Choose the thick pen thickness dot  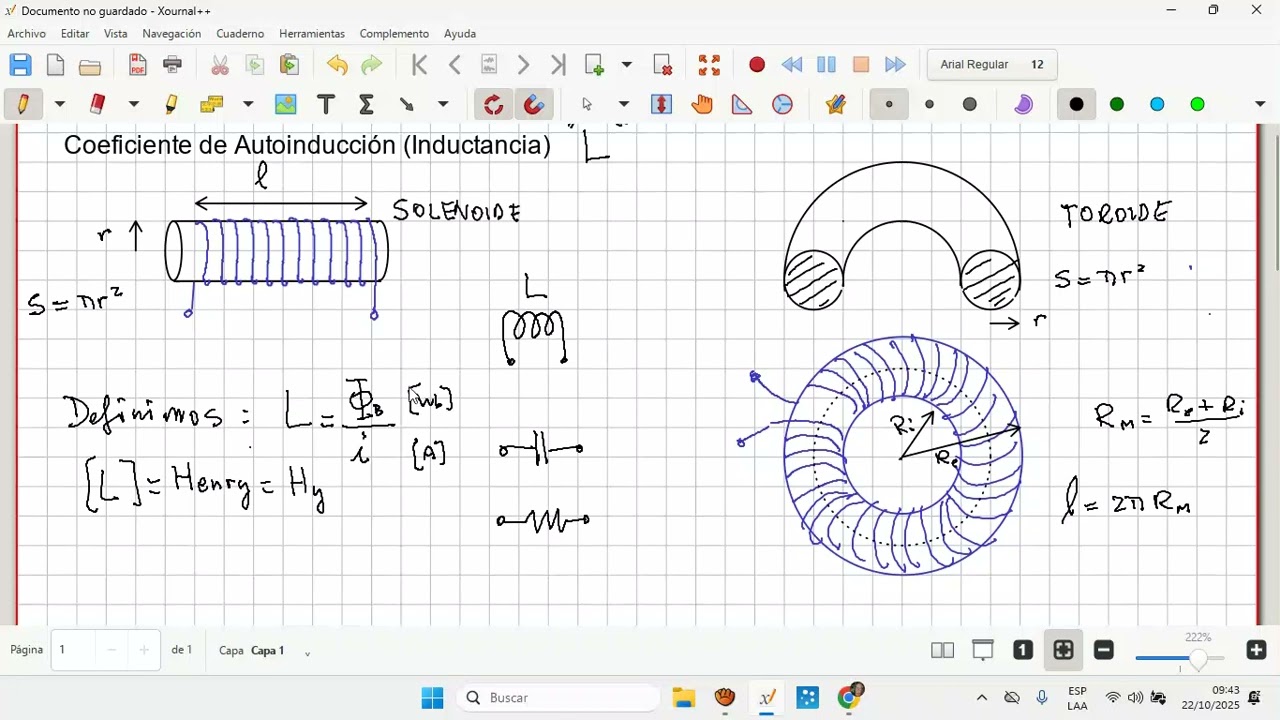970,104
